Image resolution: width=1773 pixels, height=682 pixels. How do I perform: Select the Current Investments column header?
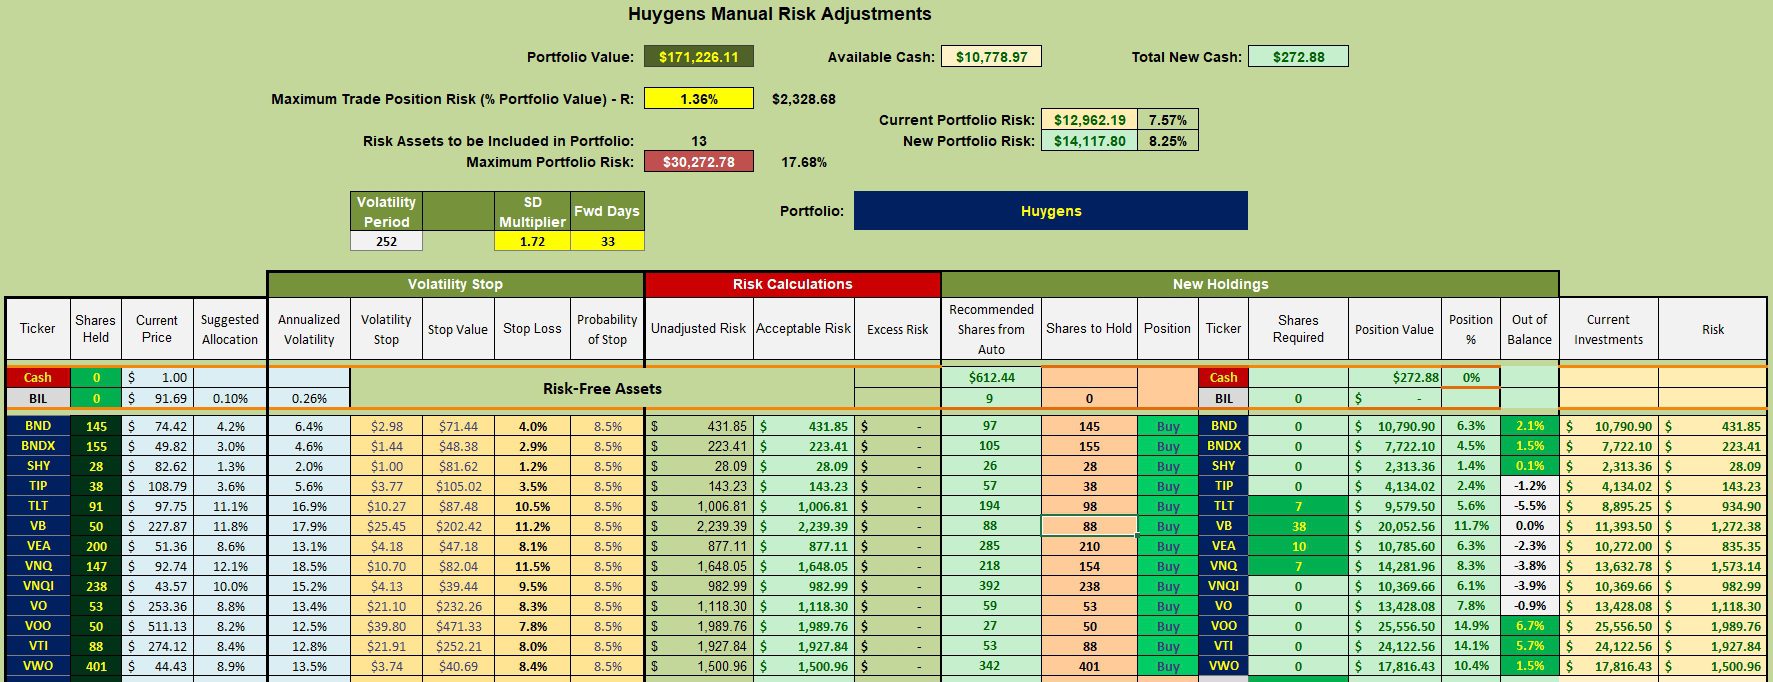coord(1608,329)
